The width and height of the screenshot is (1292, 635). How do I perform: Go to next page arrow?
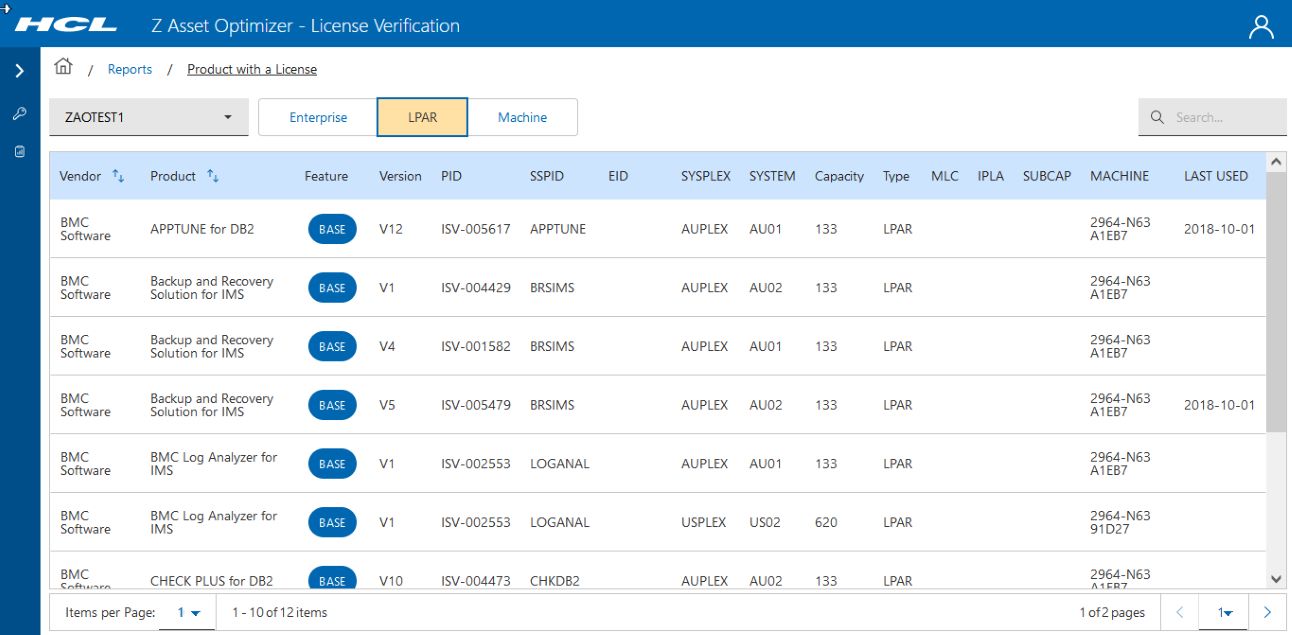pyautogui.click(x=1267, y=612)
